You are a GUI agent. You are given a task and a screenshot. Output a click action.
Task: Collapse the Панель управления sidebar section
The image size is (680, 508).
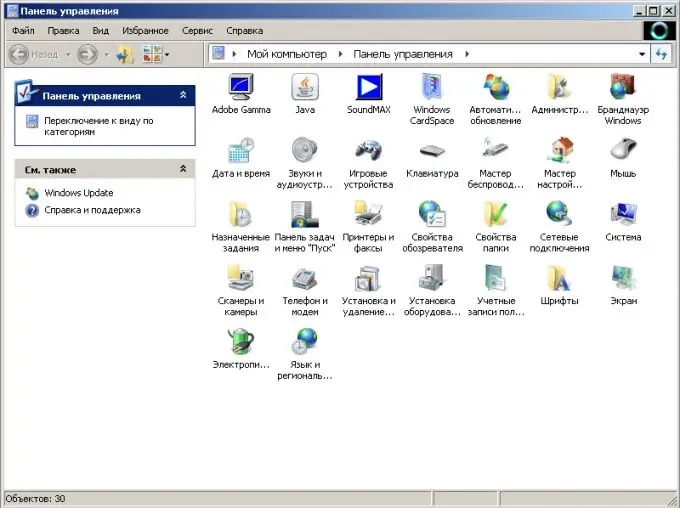183,95
